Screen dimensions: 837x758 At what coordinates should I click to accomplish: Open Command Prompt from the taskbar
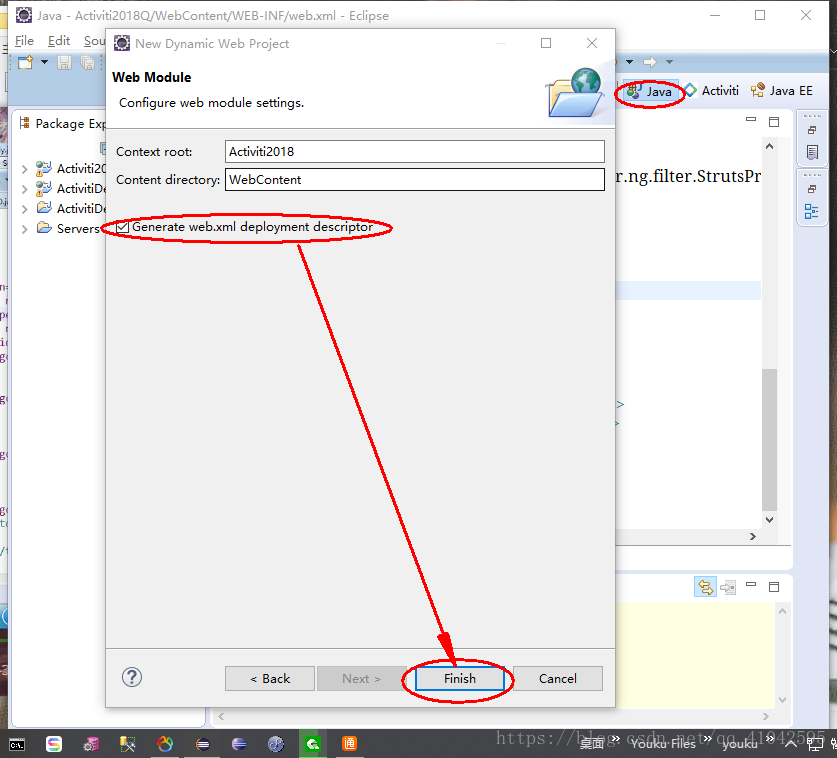[17, 744]
